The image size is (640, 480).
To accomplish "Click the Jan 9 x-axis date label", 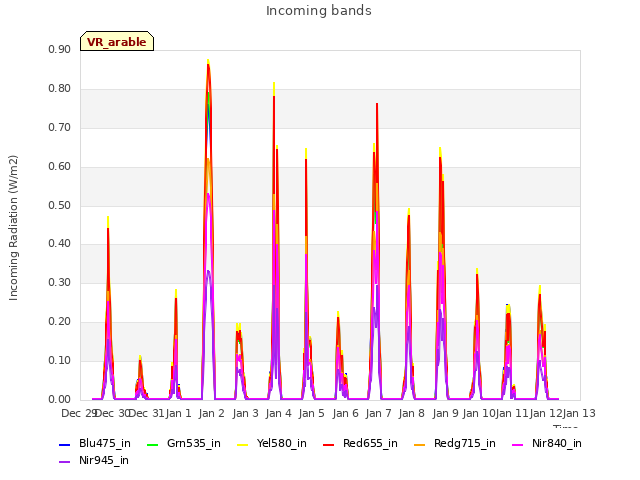I will pos(445,413).
